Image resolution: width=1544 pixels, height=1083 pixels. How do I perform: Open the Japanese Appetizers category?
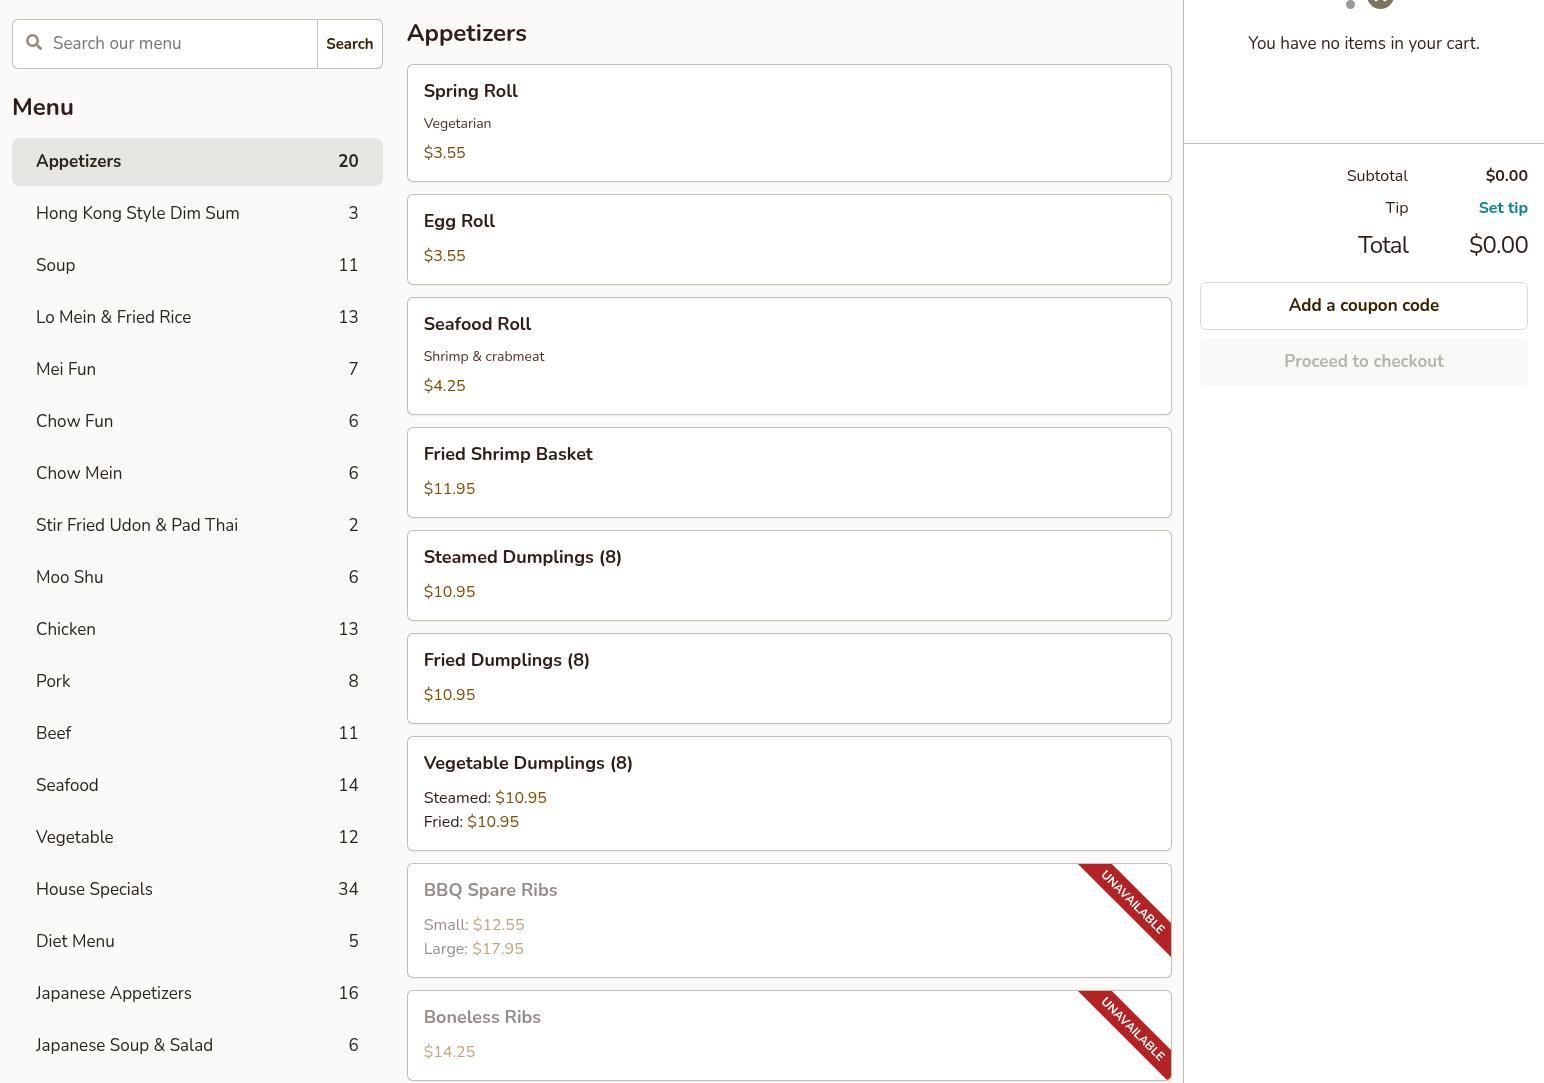[197, 994]
